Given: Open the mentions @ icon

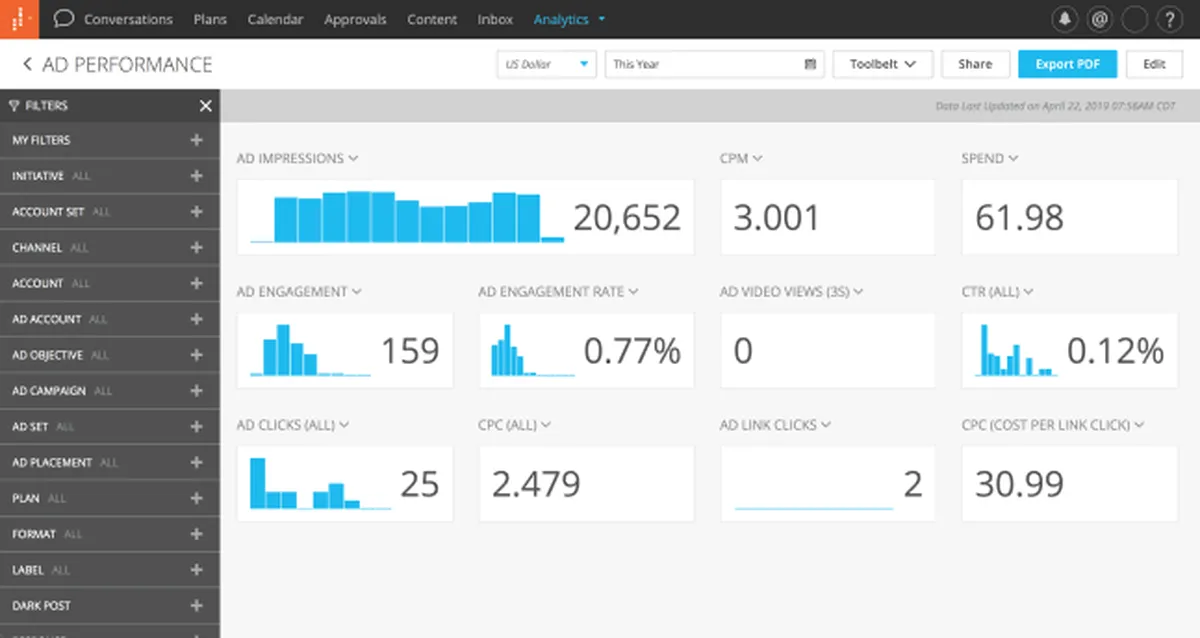Looking at the screenshot, I should point(1099,19).
